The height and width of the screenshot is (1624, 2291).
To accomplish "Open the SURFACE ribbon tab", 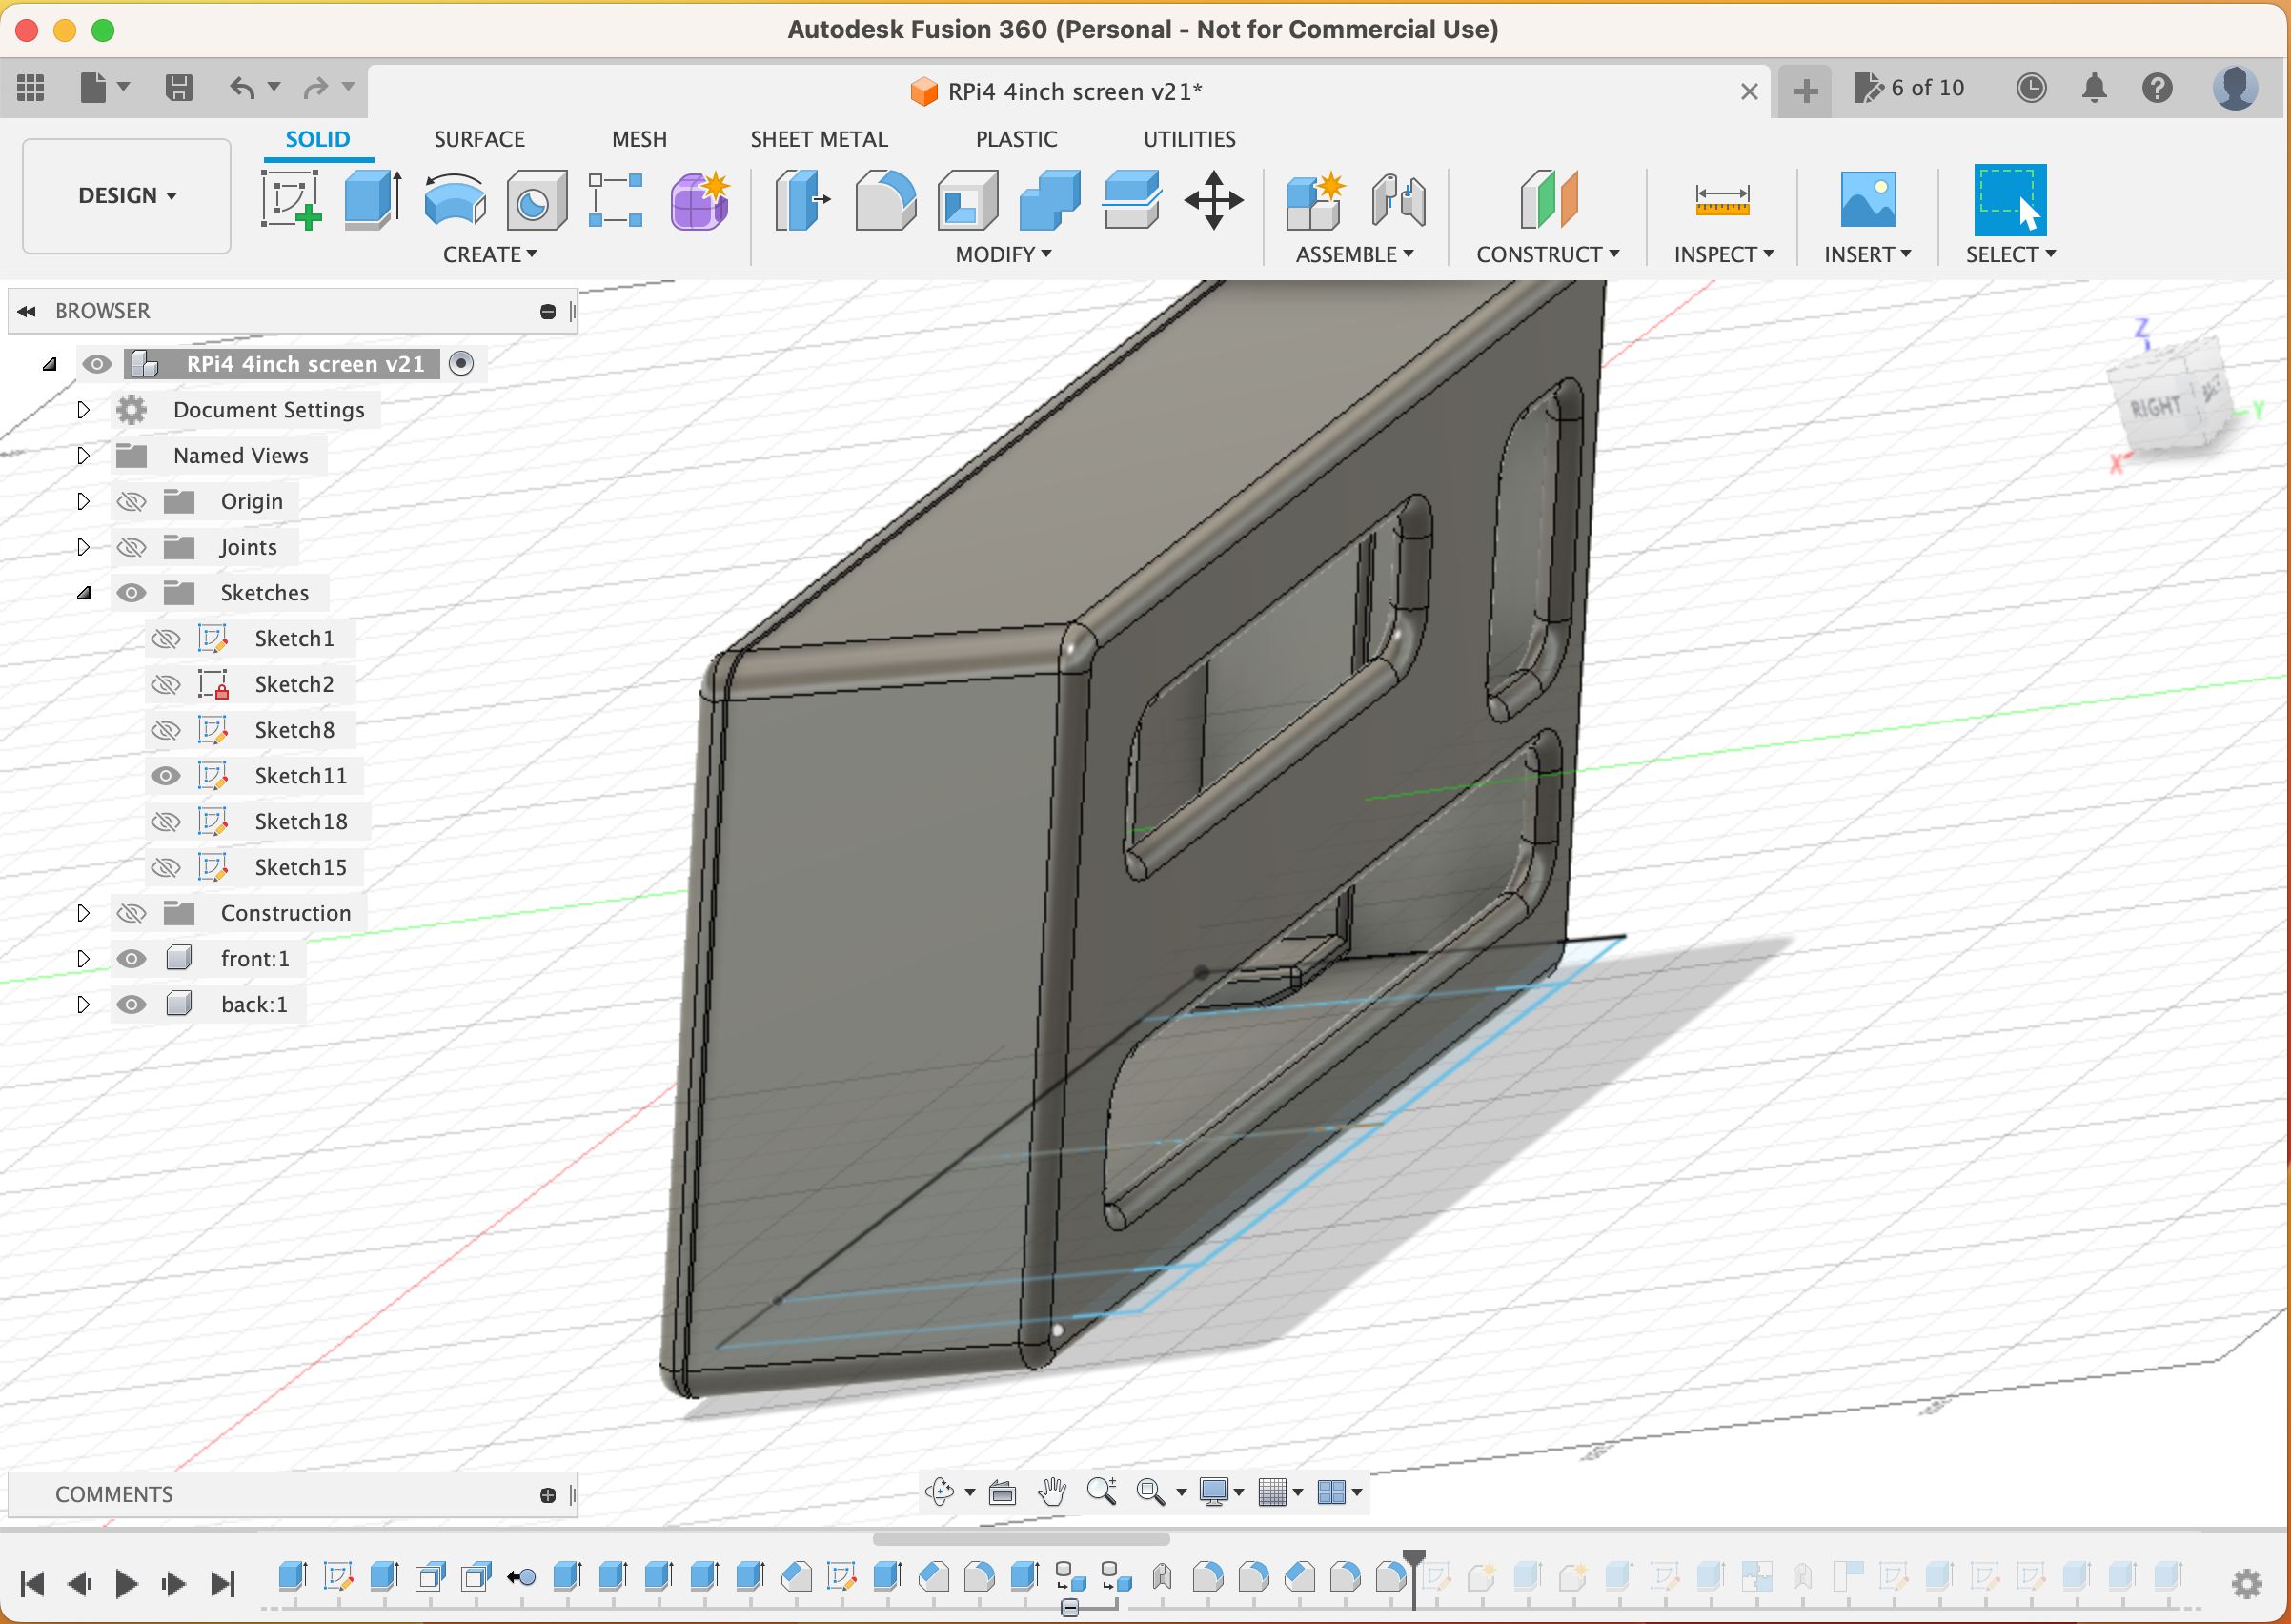I will coord(479,139).
